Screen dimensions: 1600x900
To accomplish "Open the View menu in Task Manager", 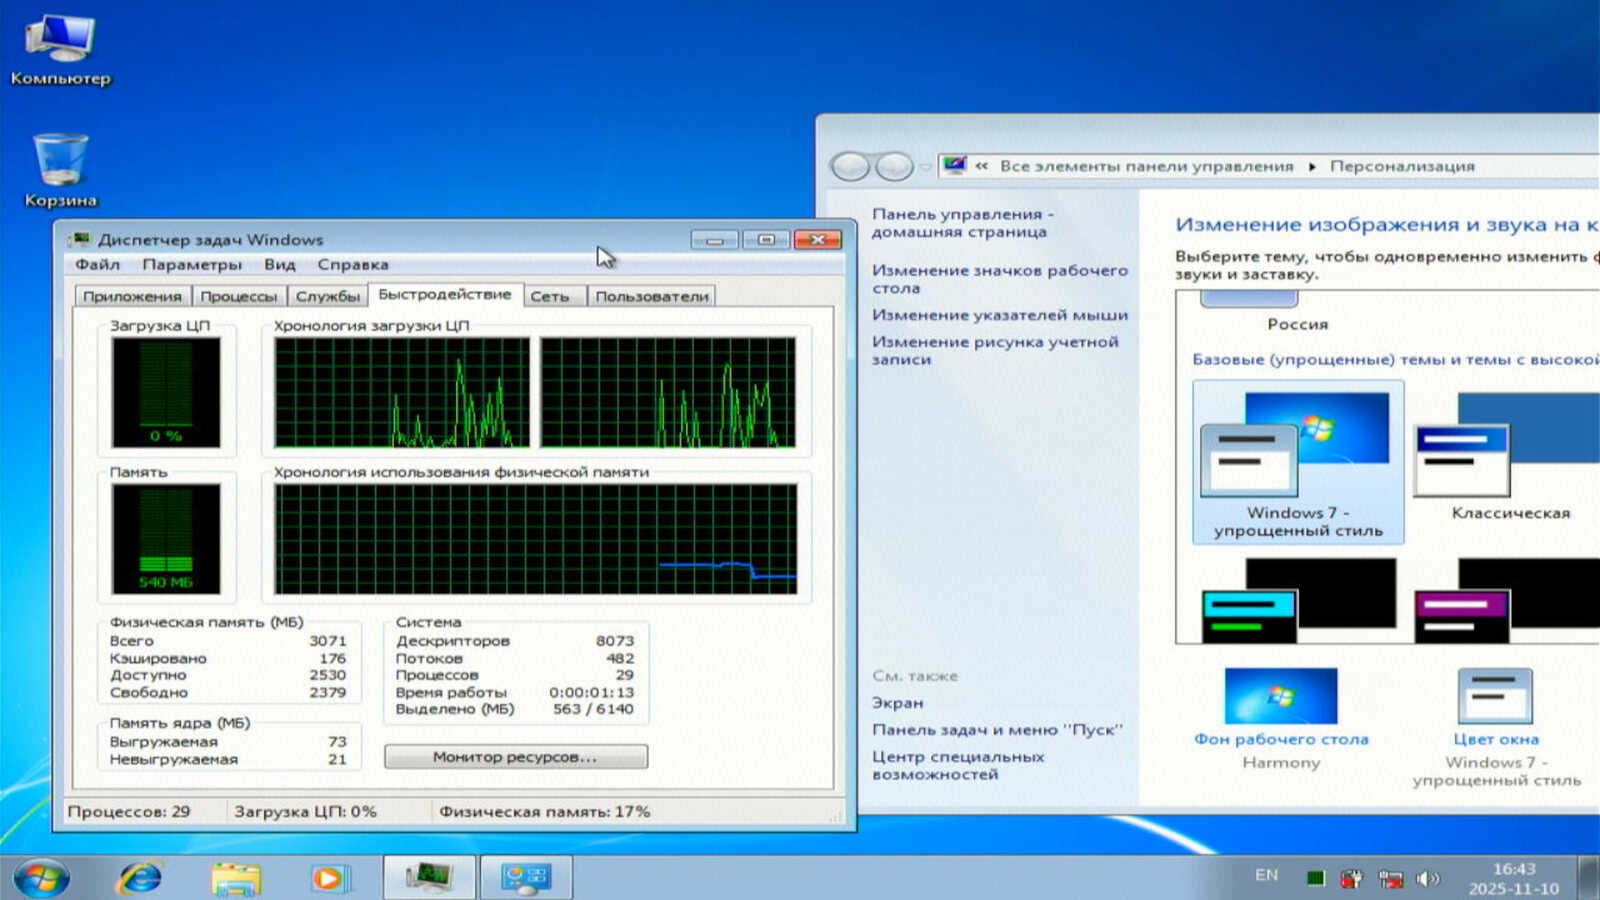I will point(279,264).
